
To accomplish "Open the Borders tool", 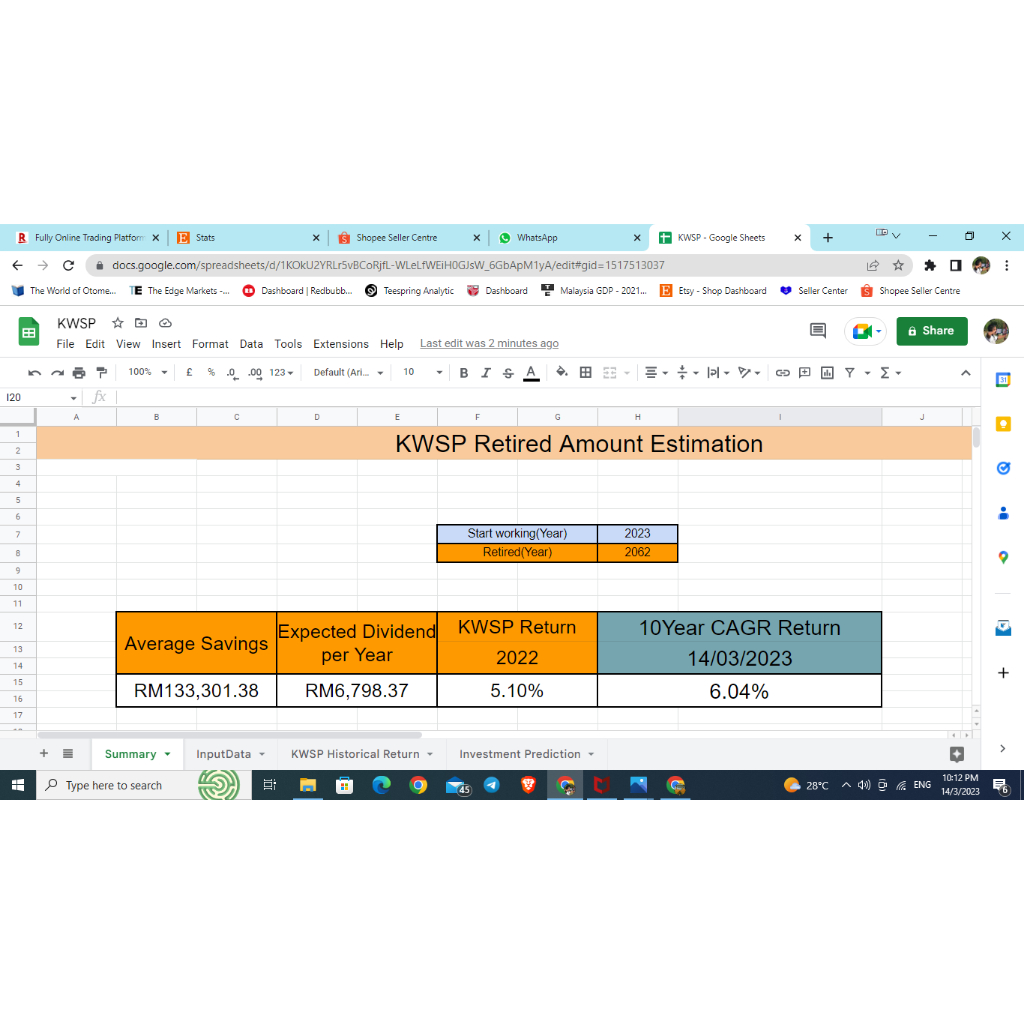I will pos(586,373).
